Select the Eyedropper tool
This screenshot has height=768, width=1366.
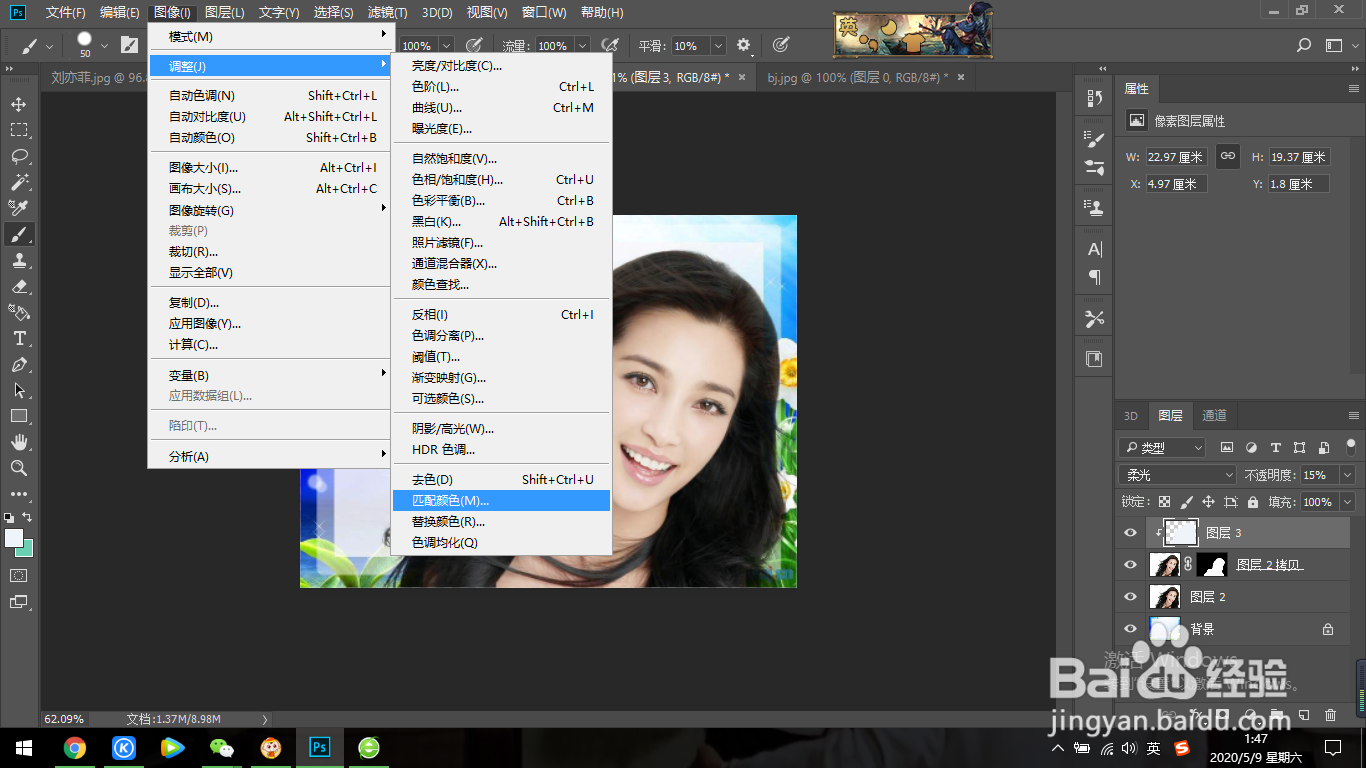(x=19, y=208)
